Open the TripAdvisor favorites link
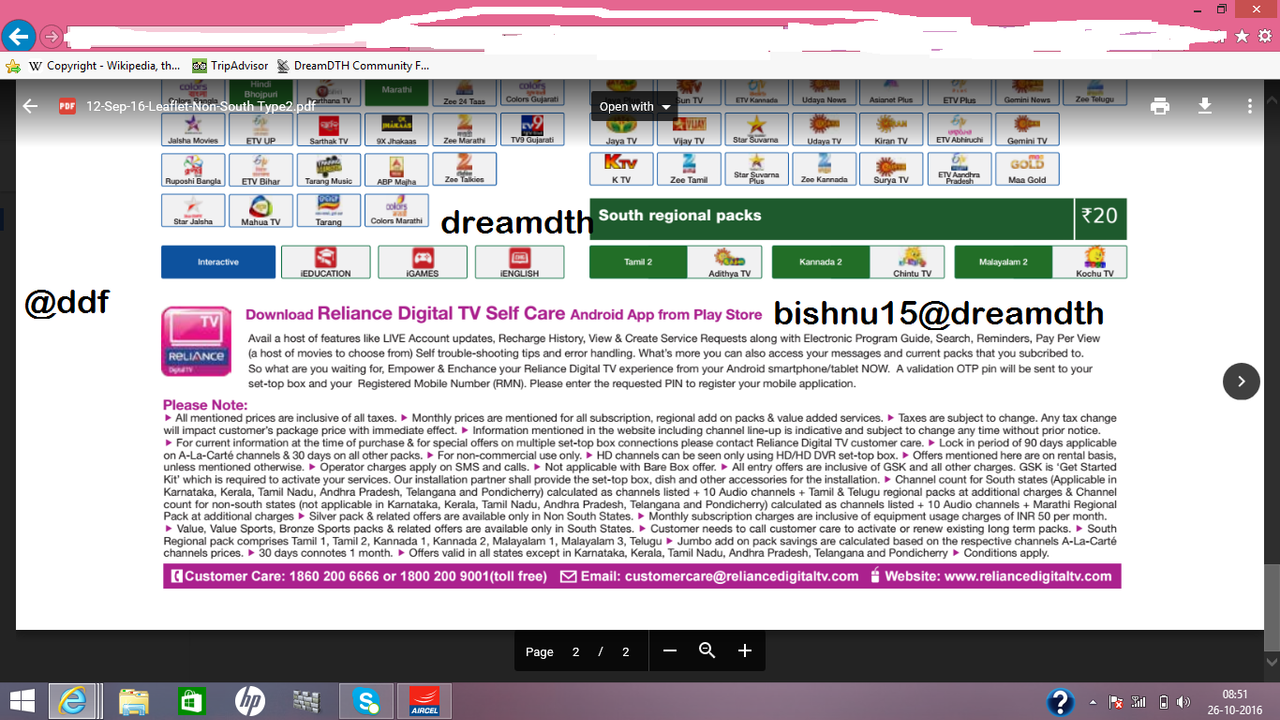The width and height of the screenshot is (1280, 720). (231, 66)
